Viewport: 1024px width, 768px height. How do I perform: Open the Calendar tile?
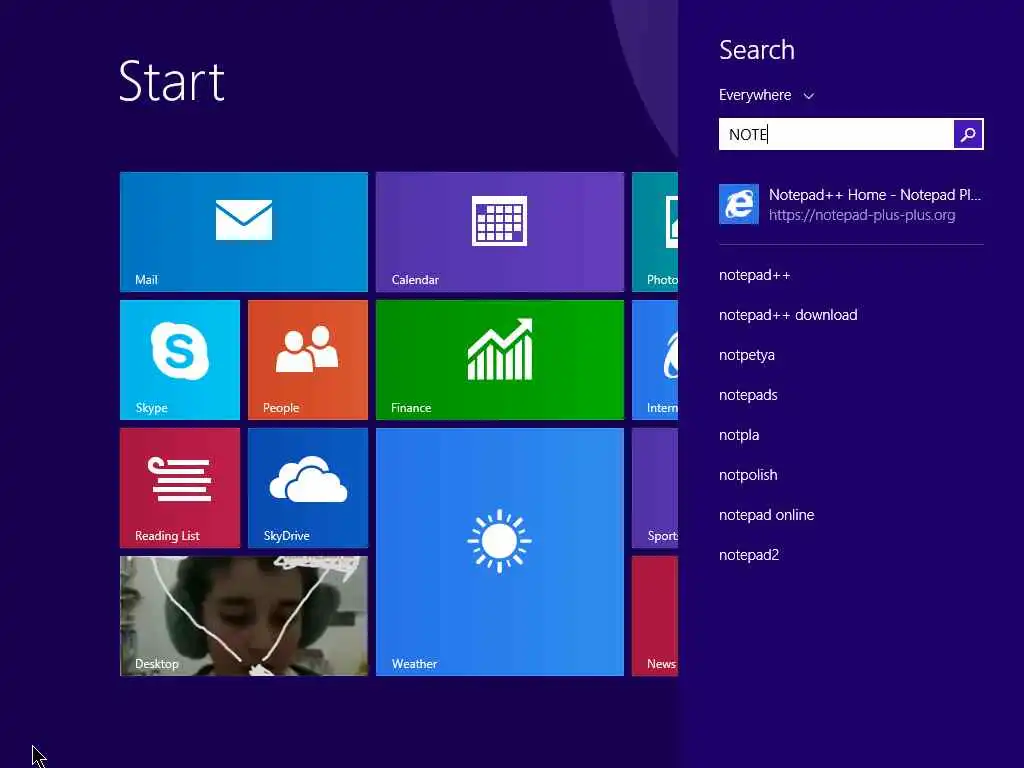coord(500,232)
